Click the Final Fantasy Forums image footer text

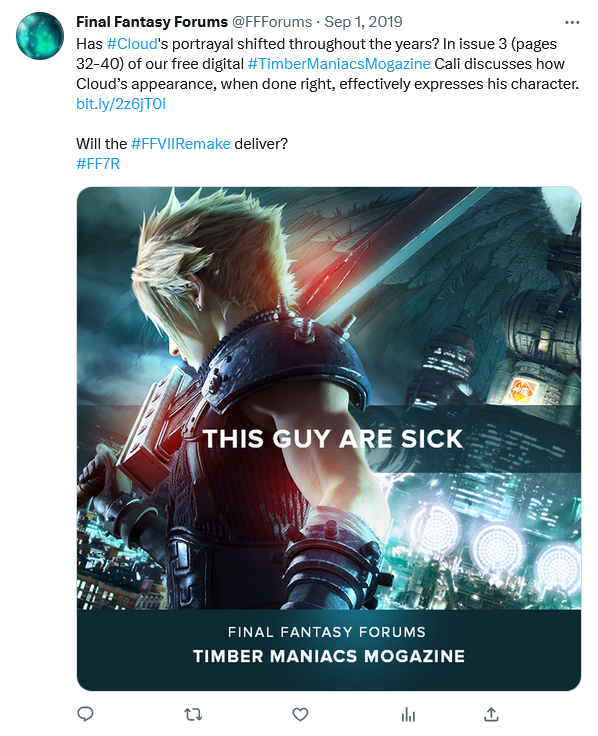(327, 632)
